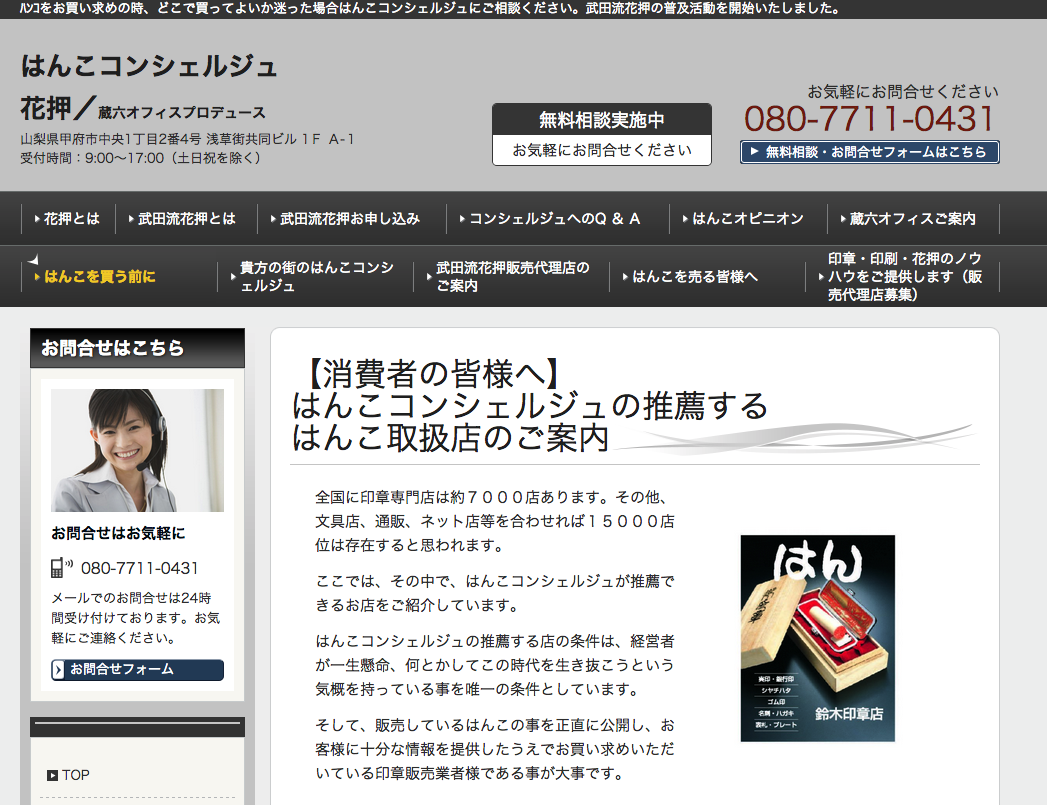
Task: Open 蔵六オフィスご案内 menu item
Action: [x=911, y=218]
